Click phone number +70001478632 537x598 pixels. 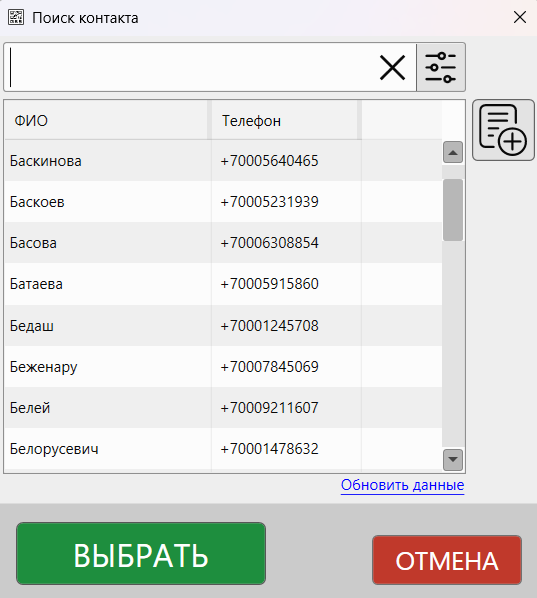(269, 449)
